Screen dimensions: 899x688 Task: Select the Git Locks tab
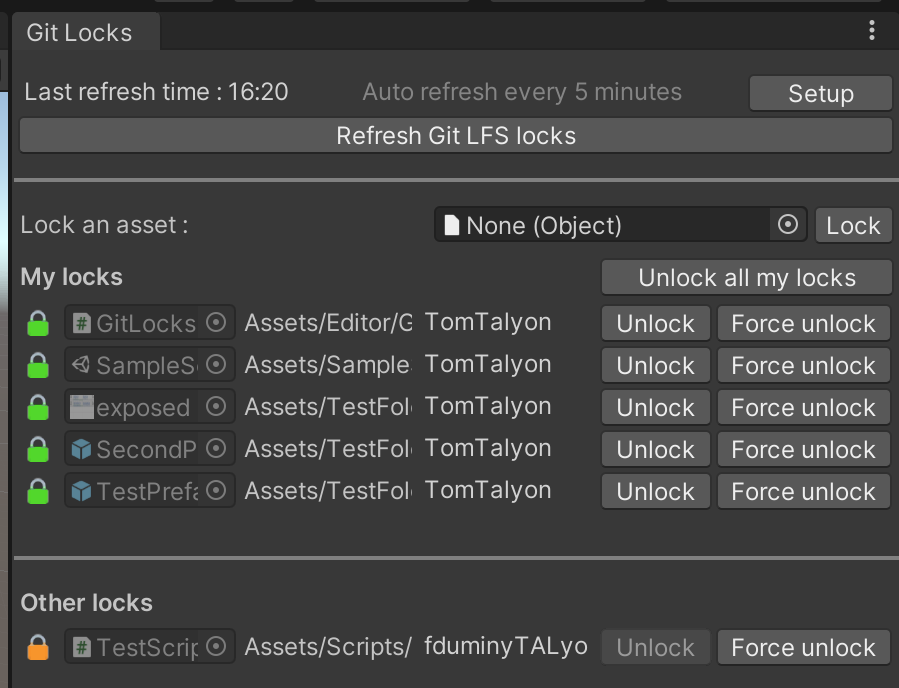[80, 33]
